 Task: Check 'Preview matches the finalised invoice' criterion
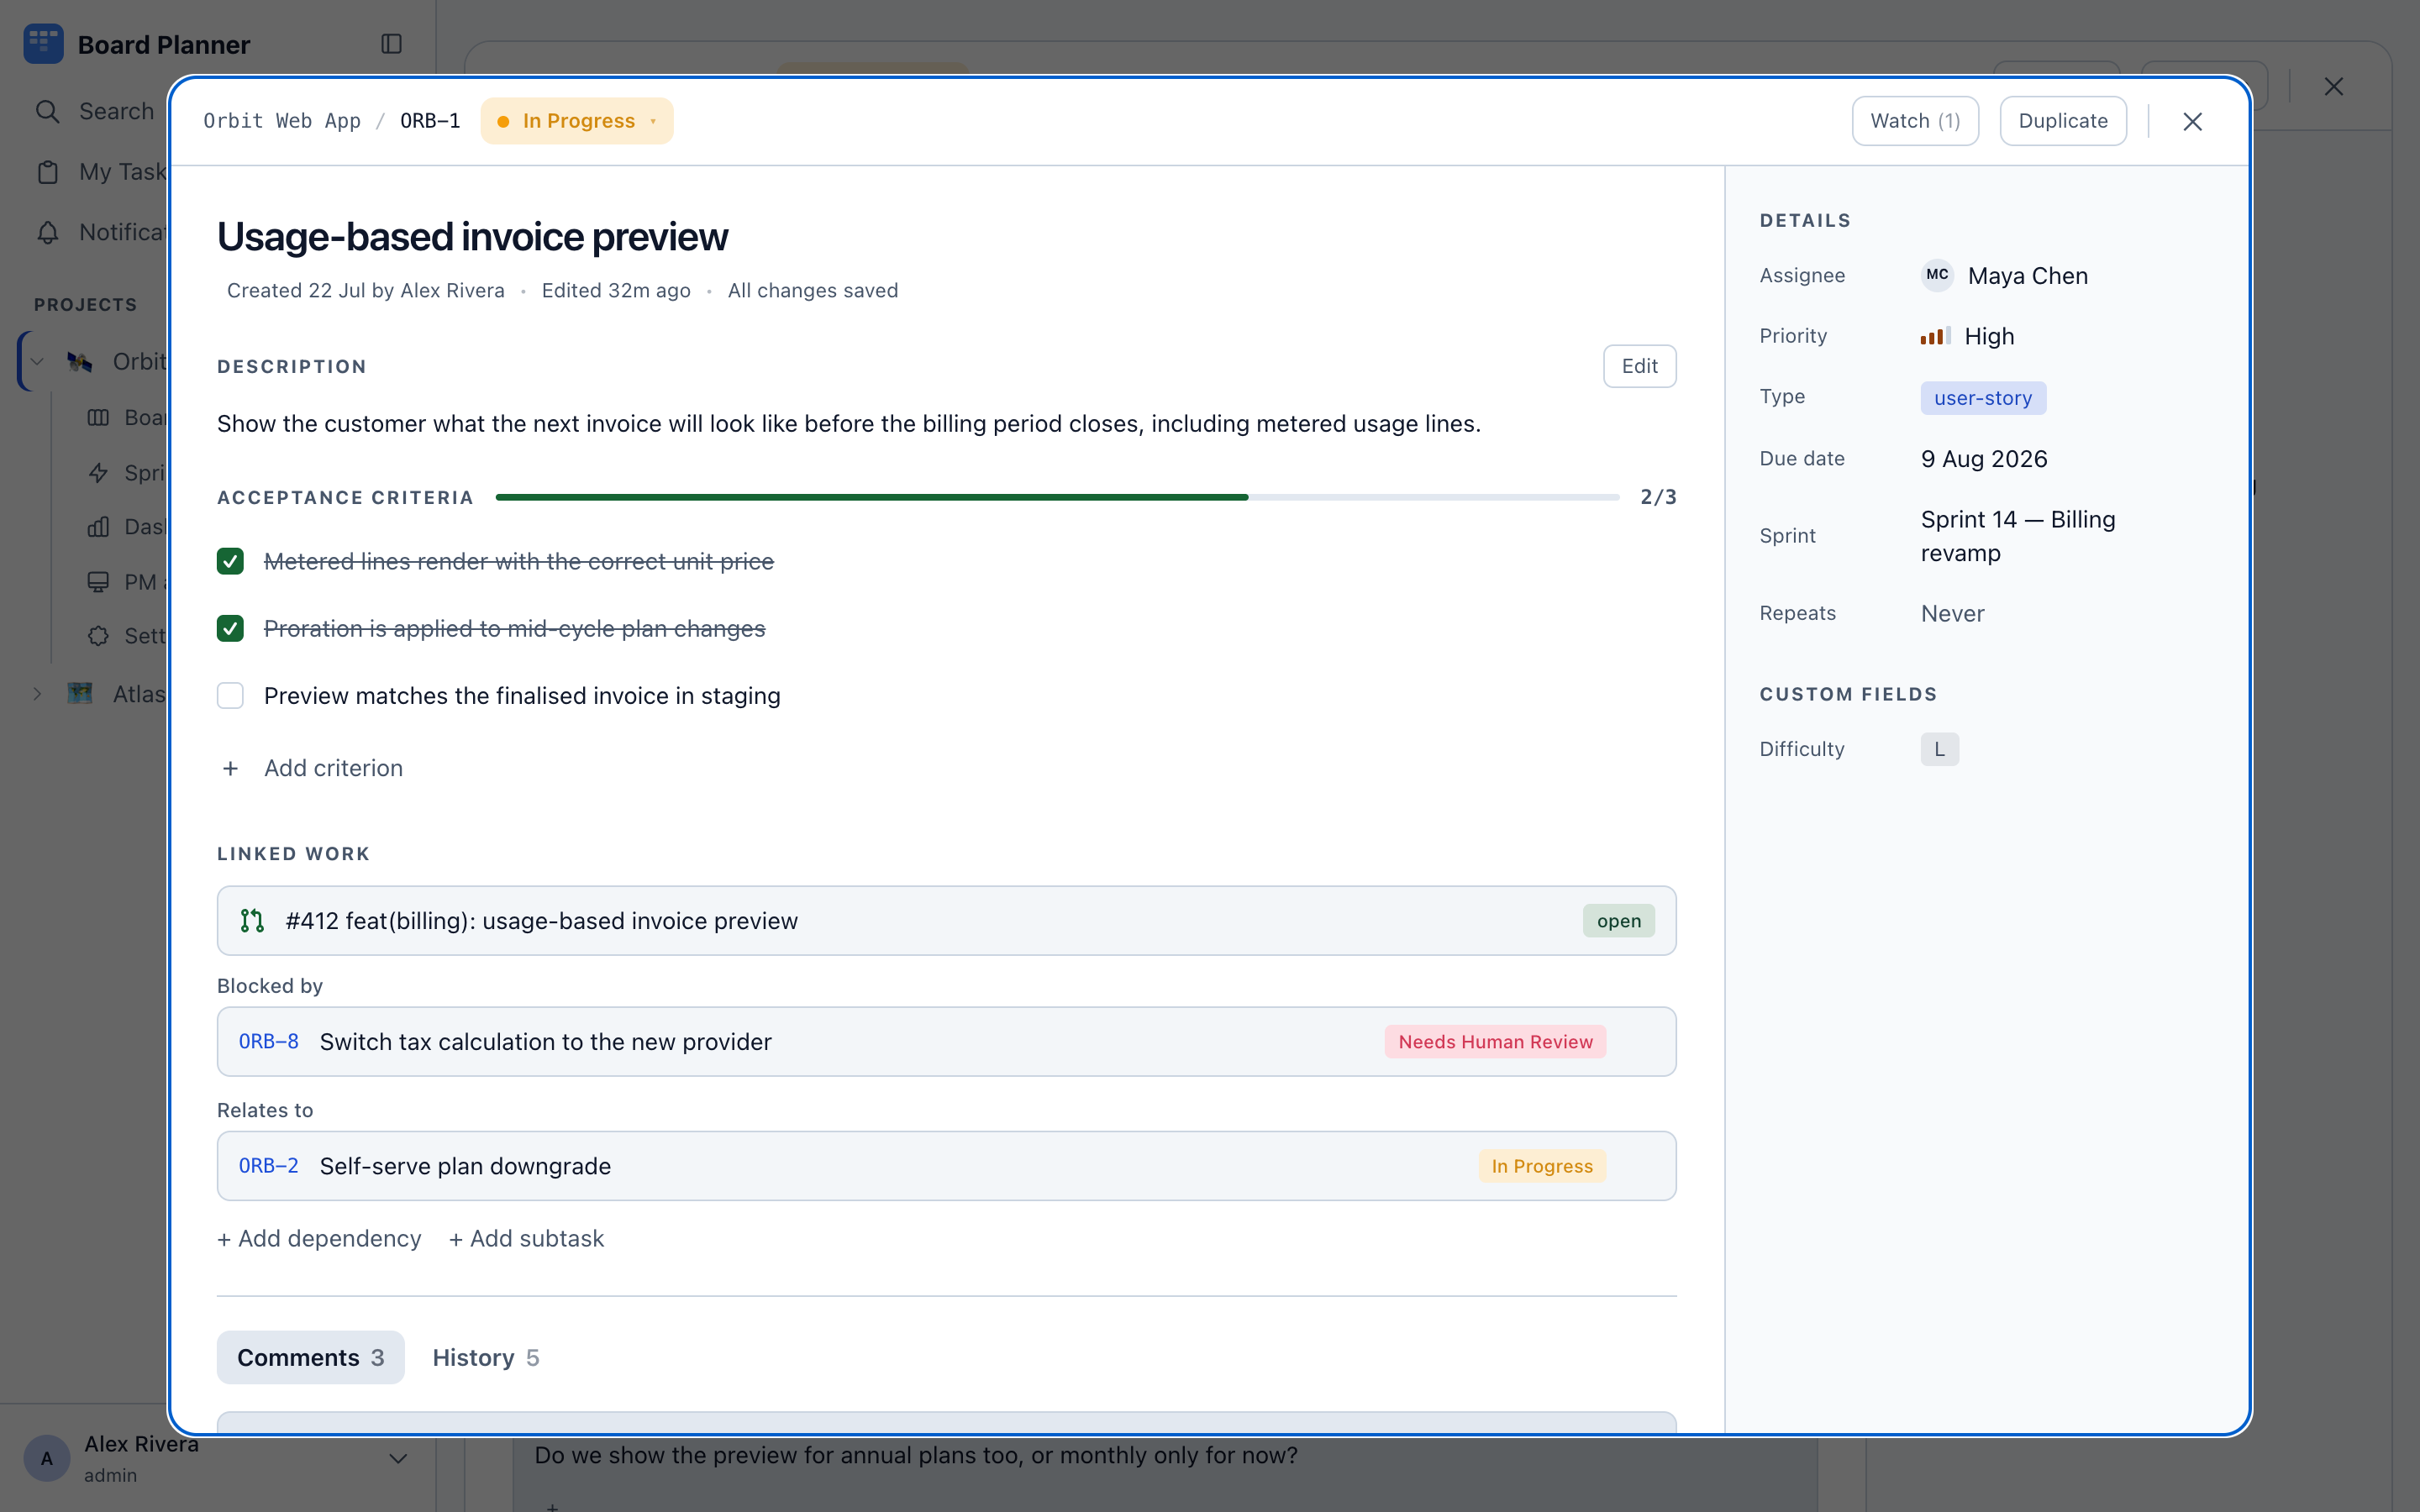230,695
